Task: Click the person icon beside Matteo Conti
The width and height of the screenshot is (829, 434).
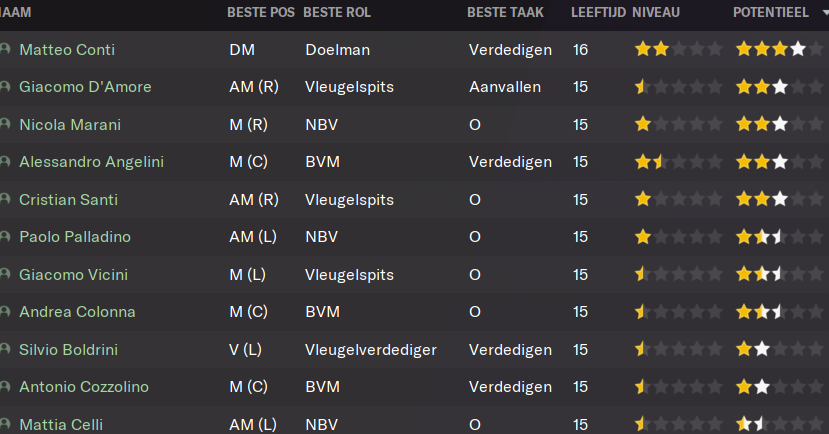Action: pyautogui.click(x=5, y=49)
